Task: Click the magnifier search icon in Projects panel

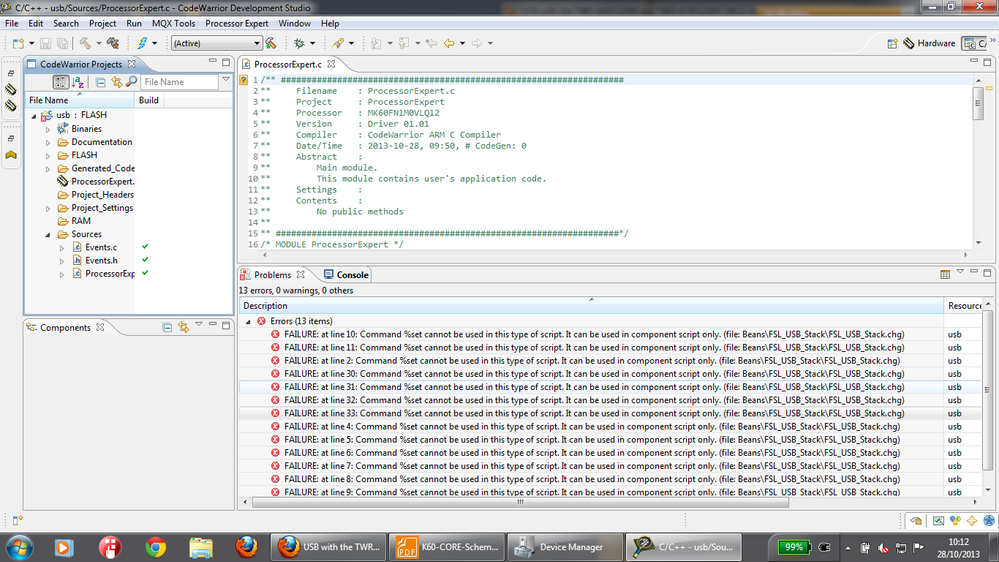Action: point(131,82)
